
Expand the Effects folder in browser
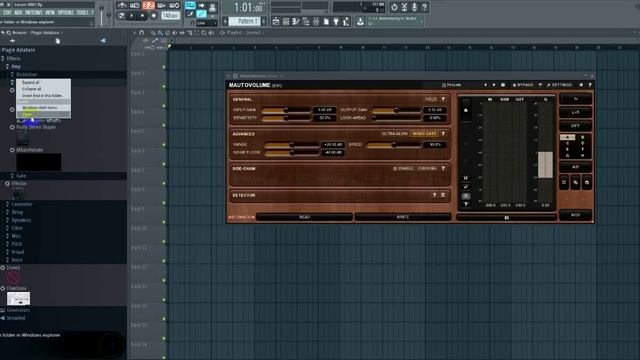click(x=13, y=58)
